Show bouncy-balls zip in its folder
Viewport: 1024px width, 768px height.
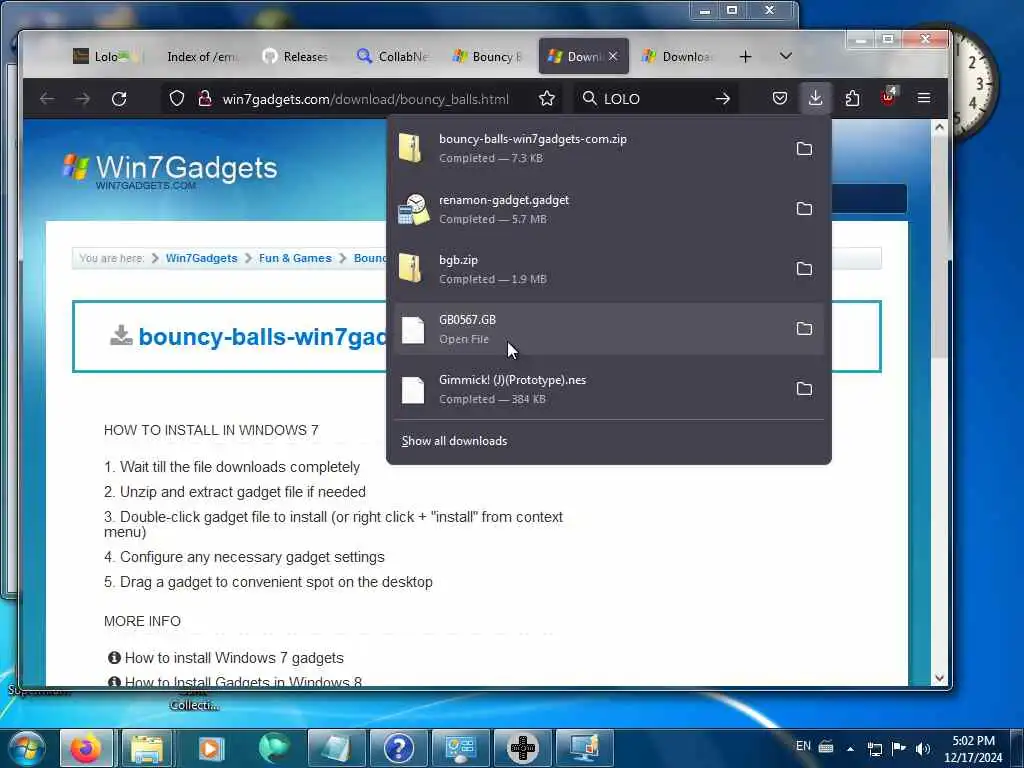804,149
